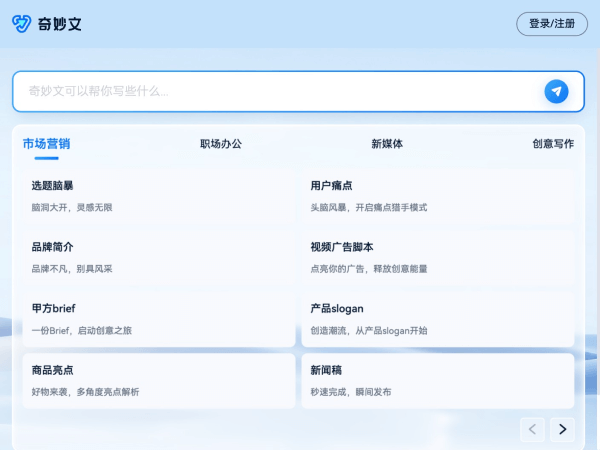This screenshot has height=450, width=600.
Task: Click the 奇妙文 brand name text
Action: 61,24
